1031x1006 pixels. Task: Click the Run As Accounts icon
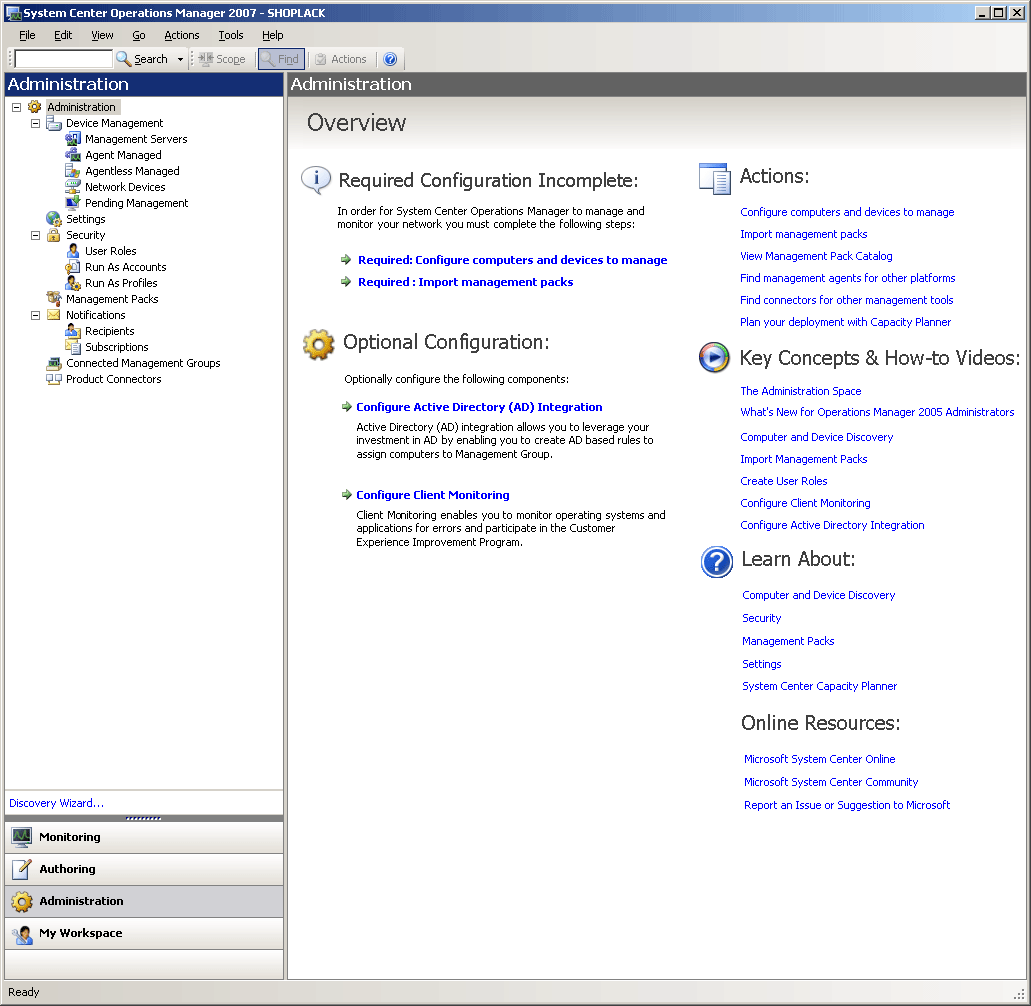point(72,267)
